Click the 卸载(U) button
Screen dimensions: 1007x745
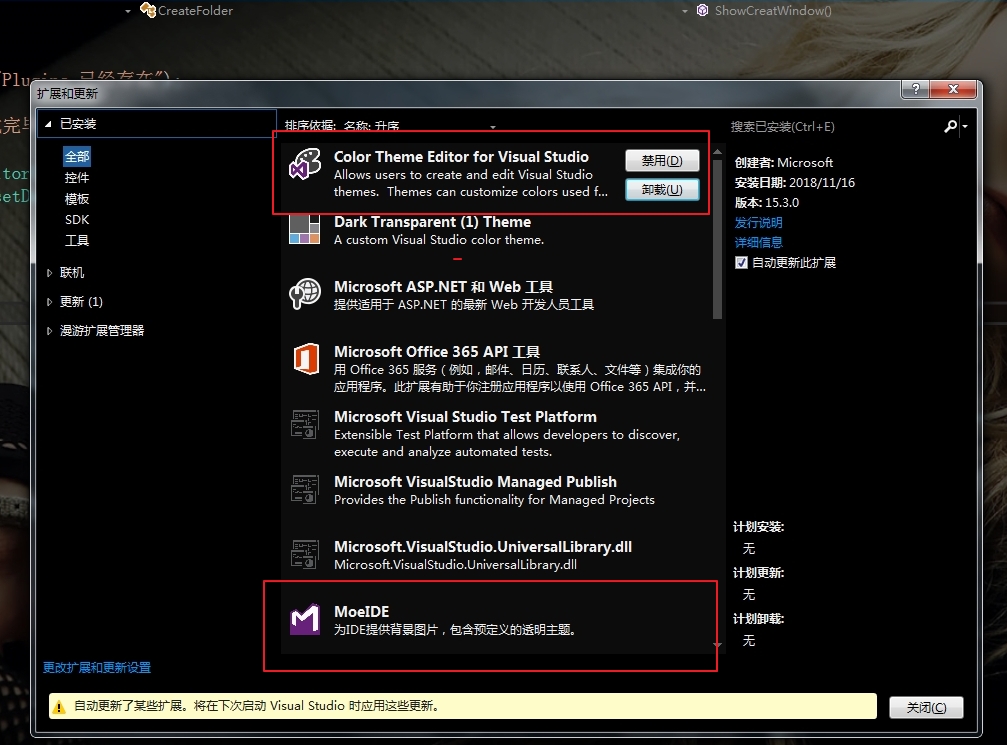coord(662,189)
